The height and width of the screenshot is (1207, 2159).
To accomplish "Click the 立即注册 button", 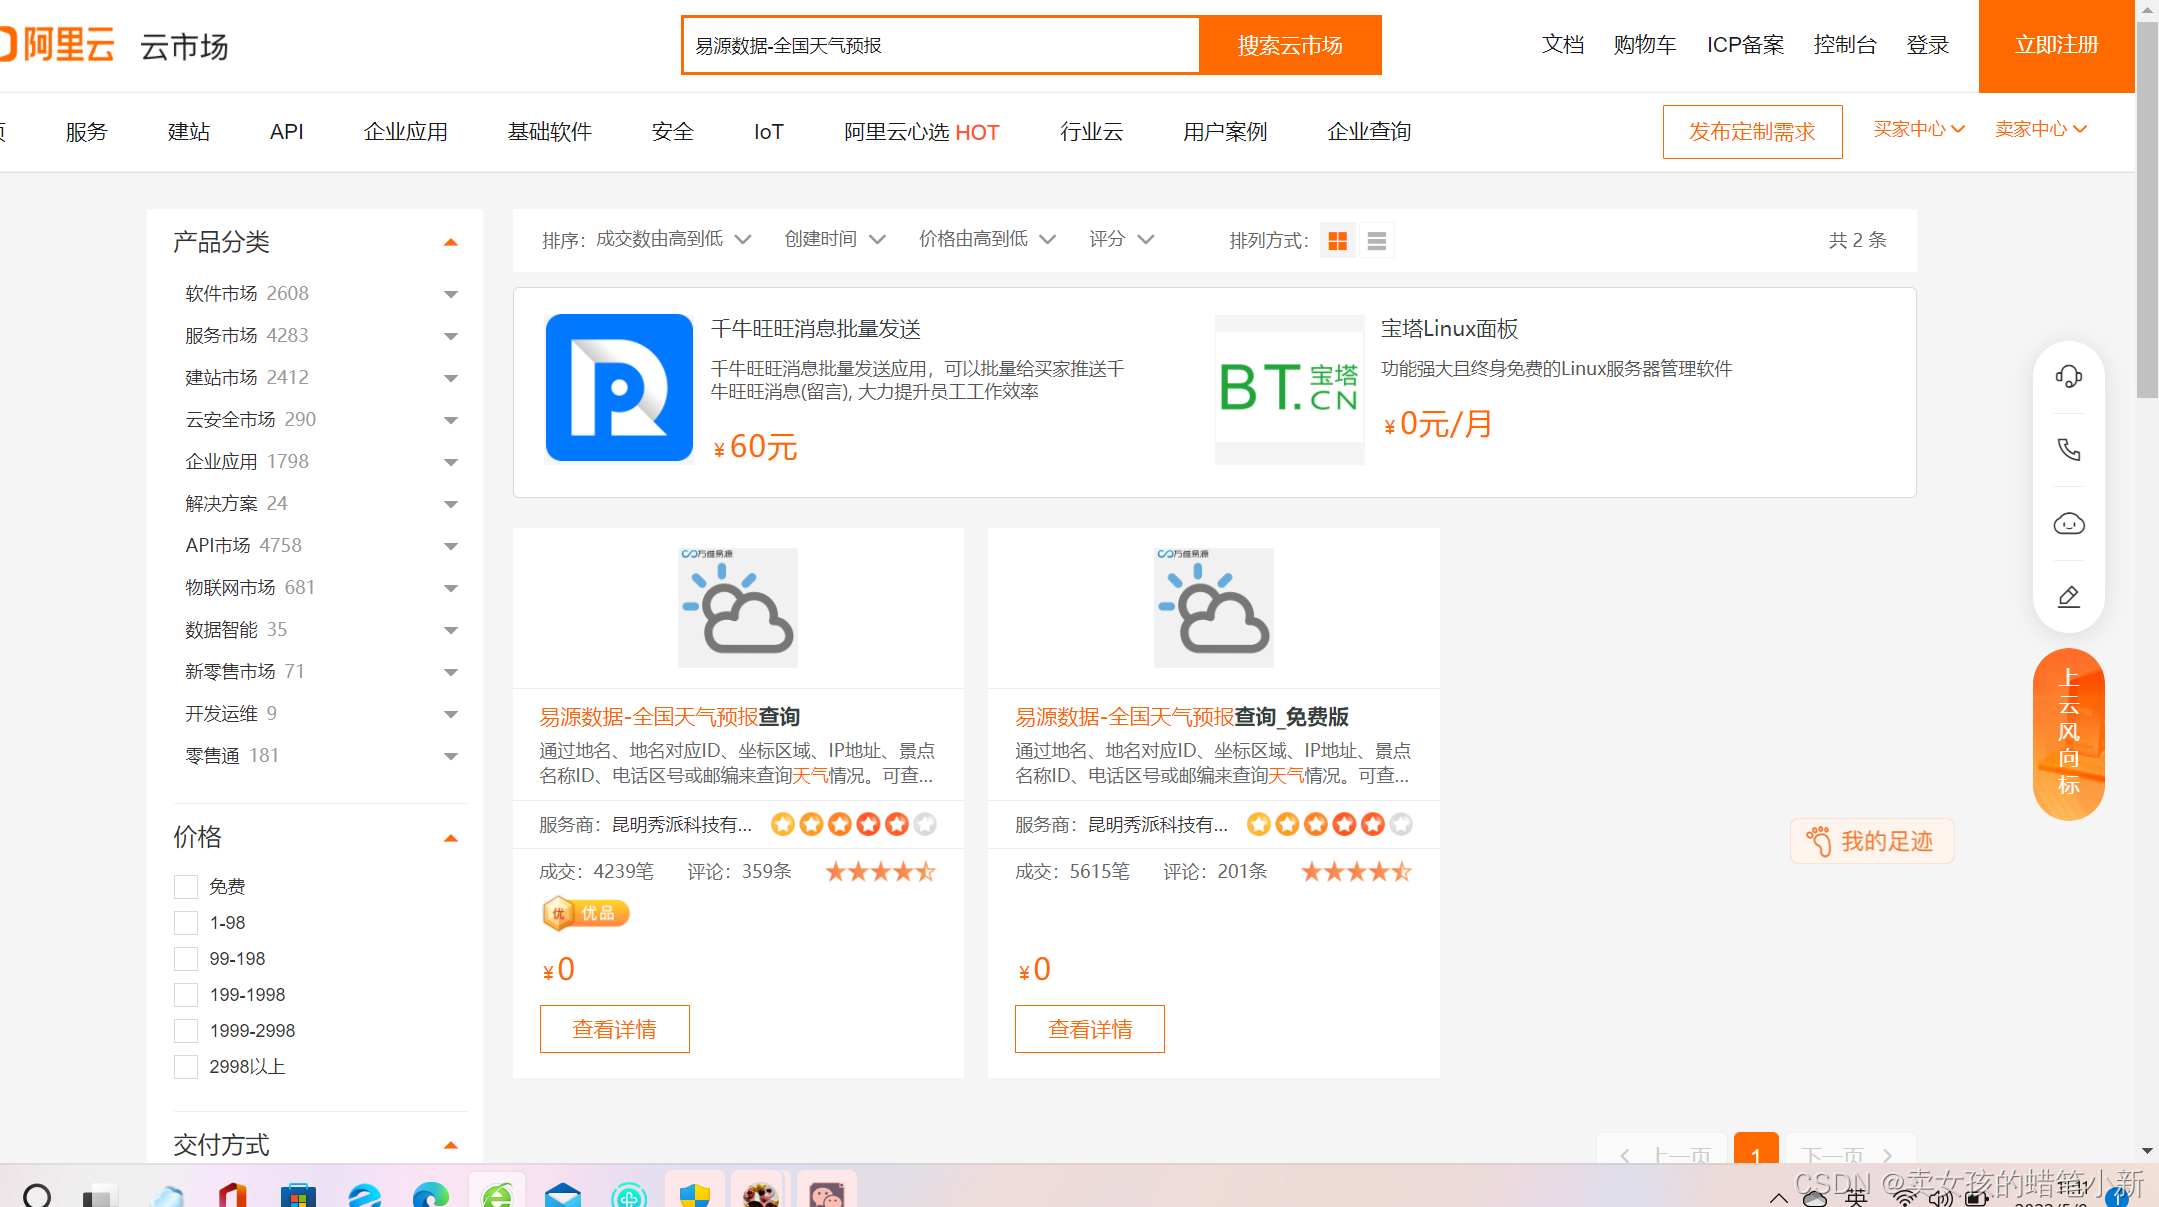I will pos(2056,46).
